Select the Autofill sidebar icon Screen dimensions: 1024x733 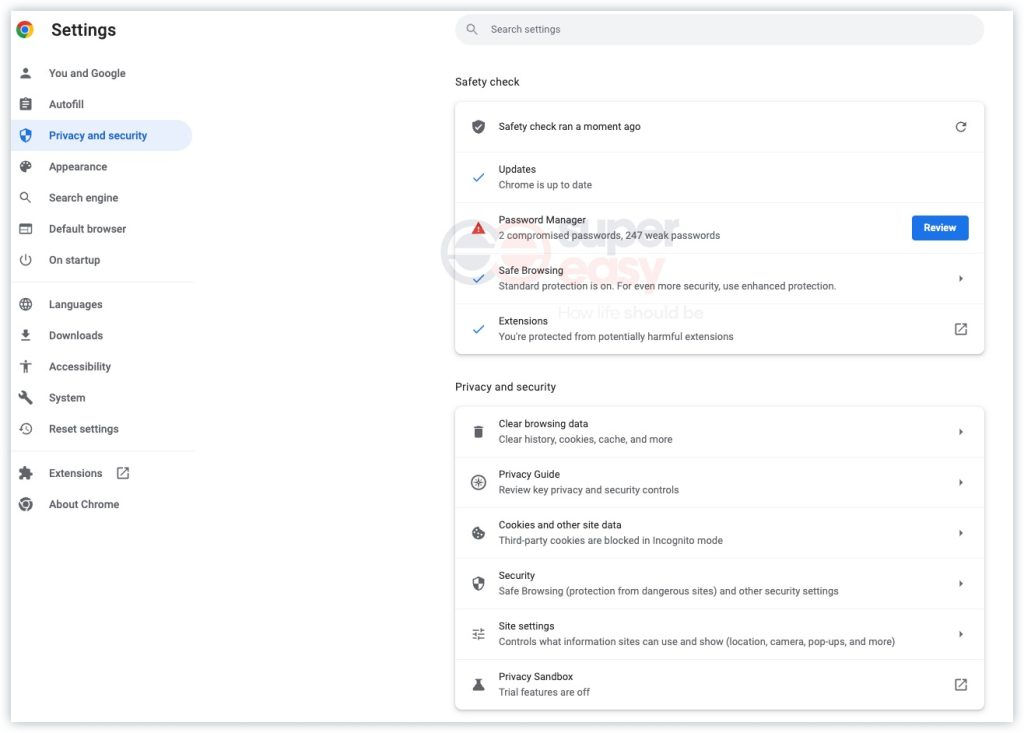click(25, 104)
